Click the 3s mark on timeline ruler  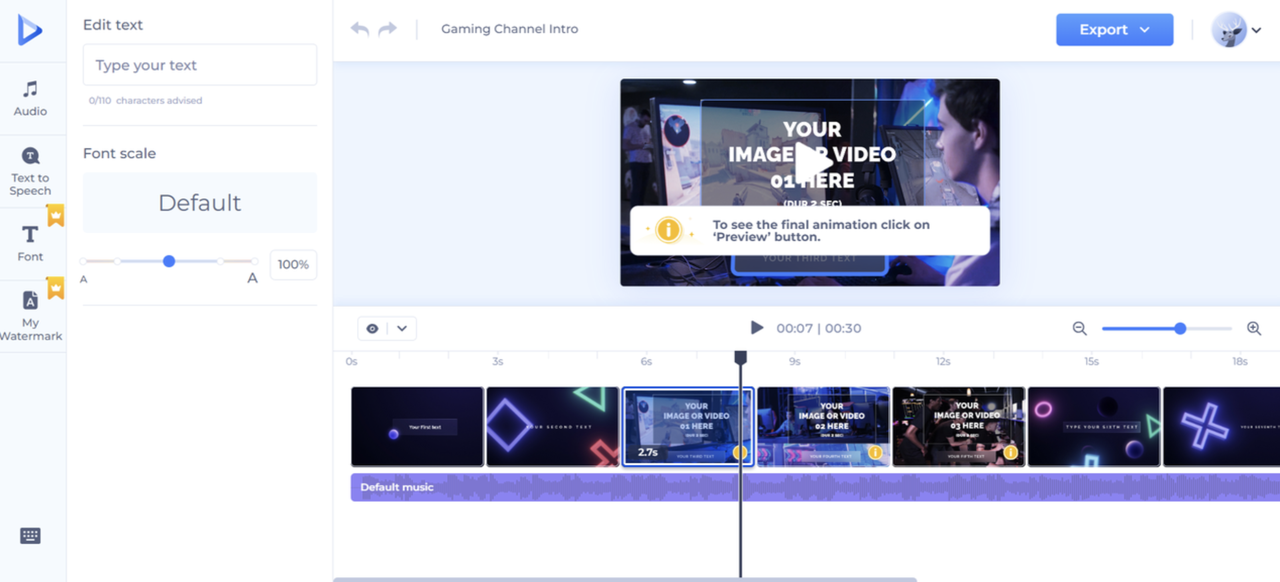click(497, 361)
